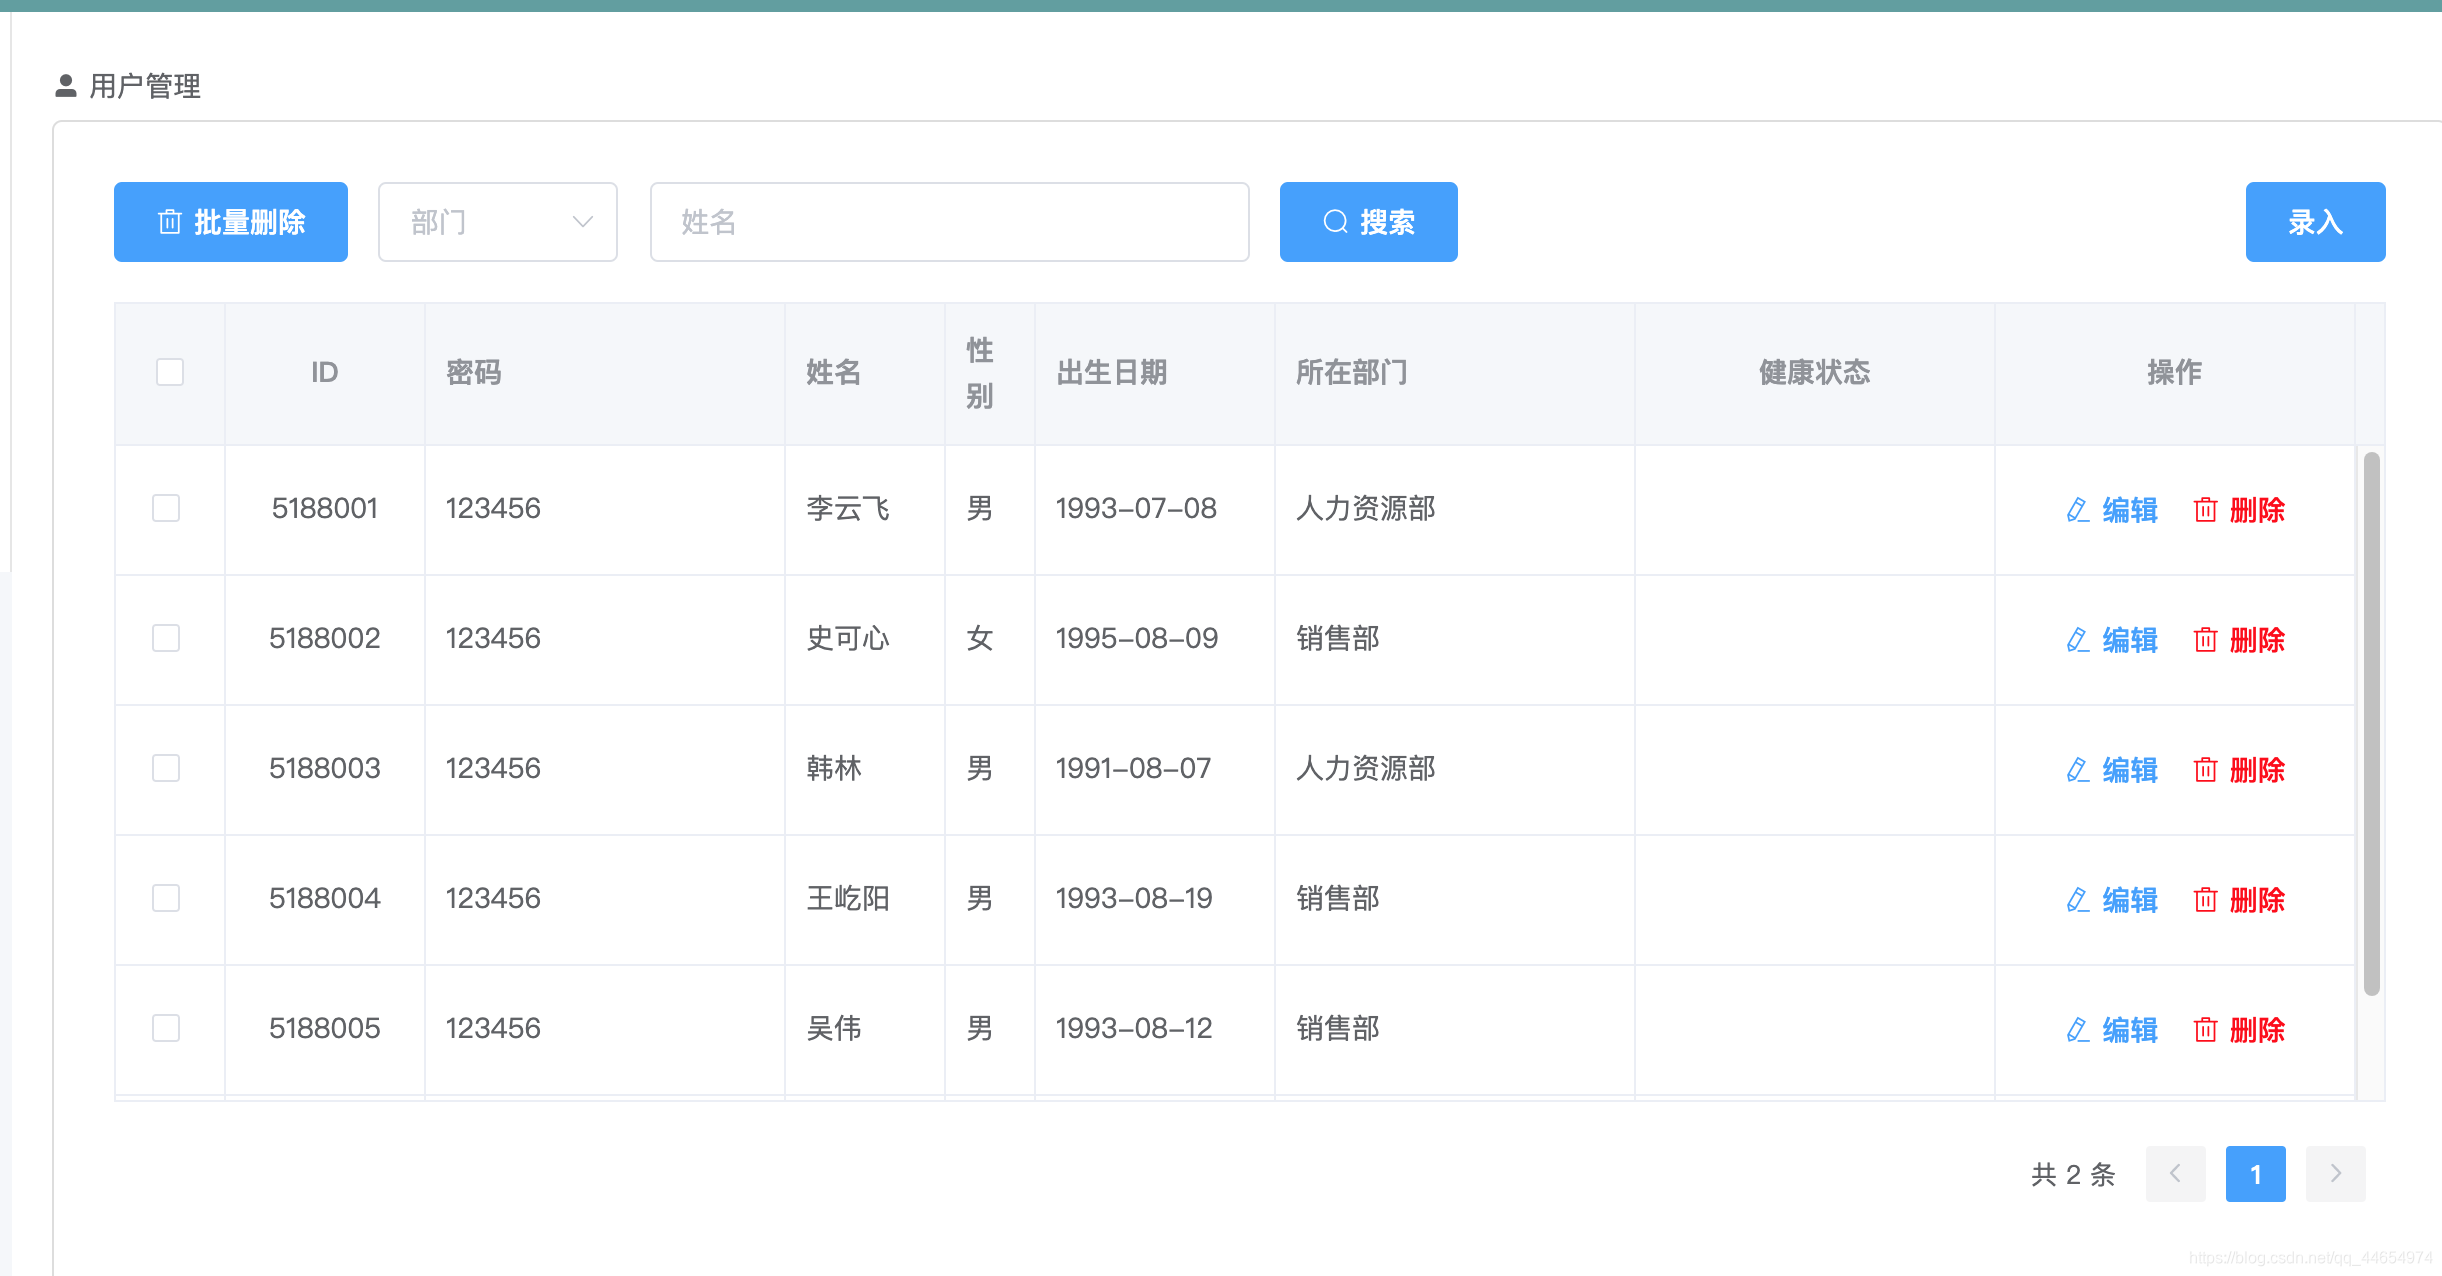
Task: Click edit pencil icon for 李云飞
Action: tap(2078, 510)
